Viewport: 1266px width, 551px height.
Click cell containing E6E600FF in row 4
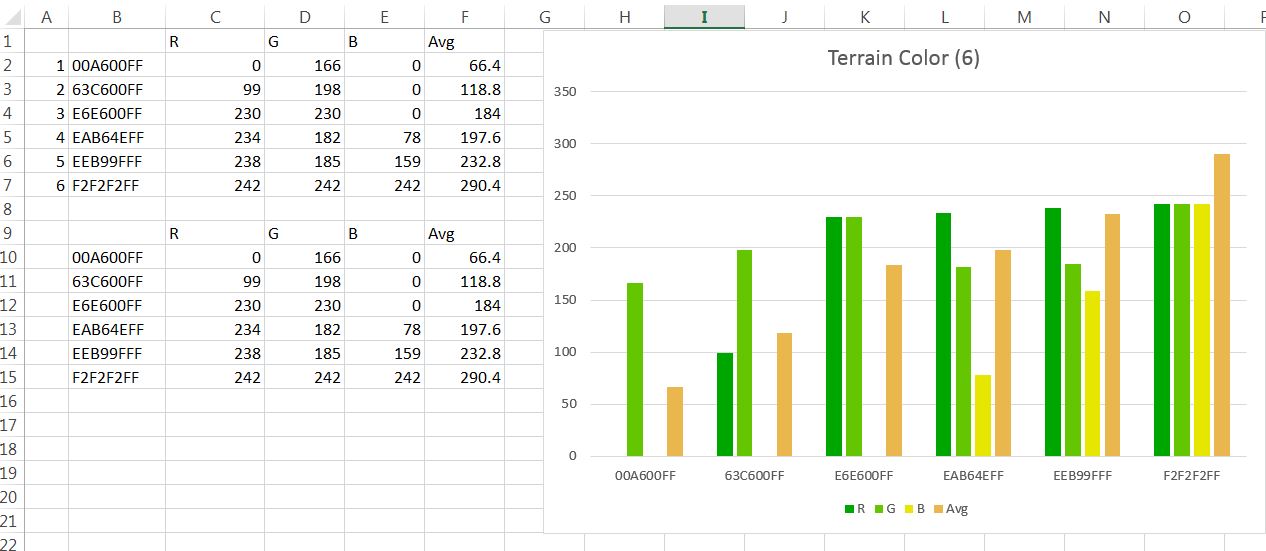(117, 113)
